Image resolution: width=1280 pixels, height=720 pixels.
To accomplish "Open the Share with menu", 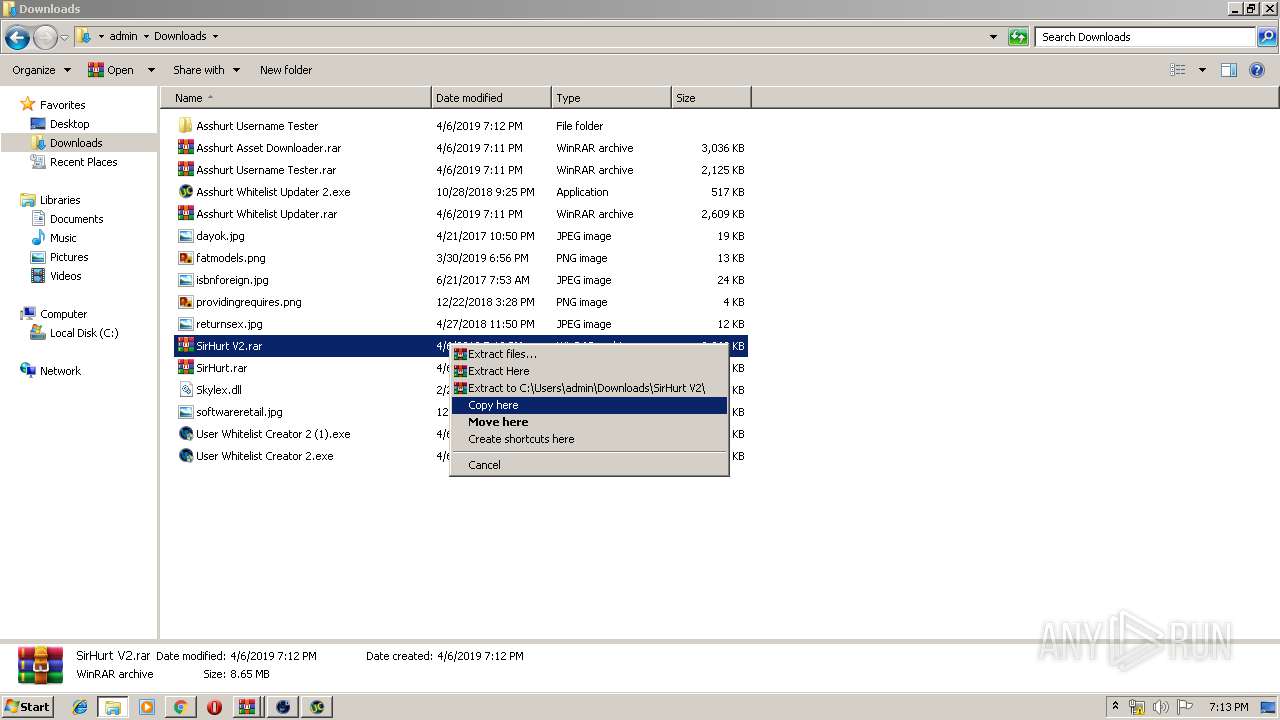I will point(206,70).
